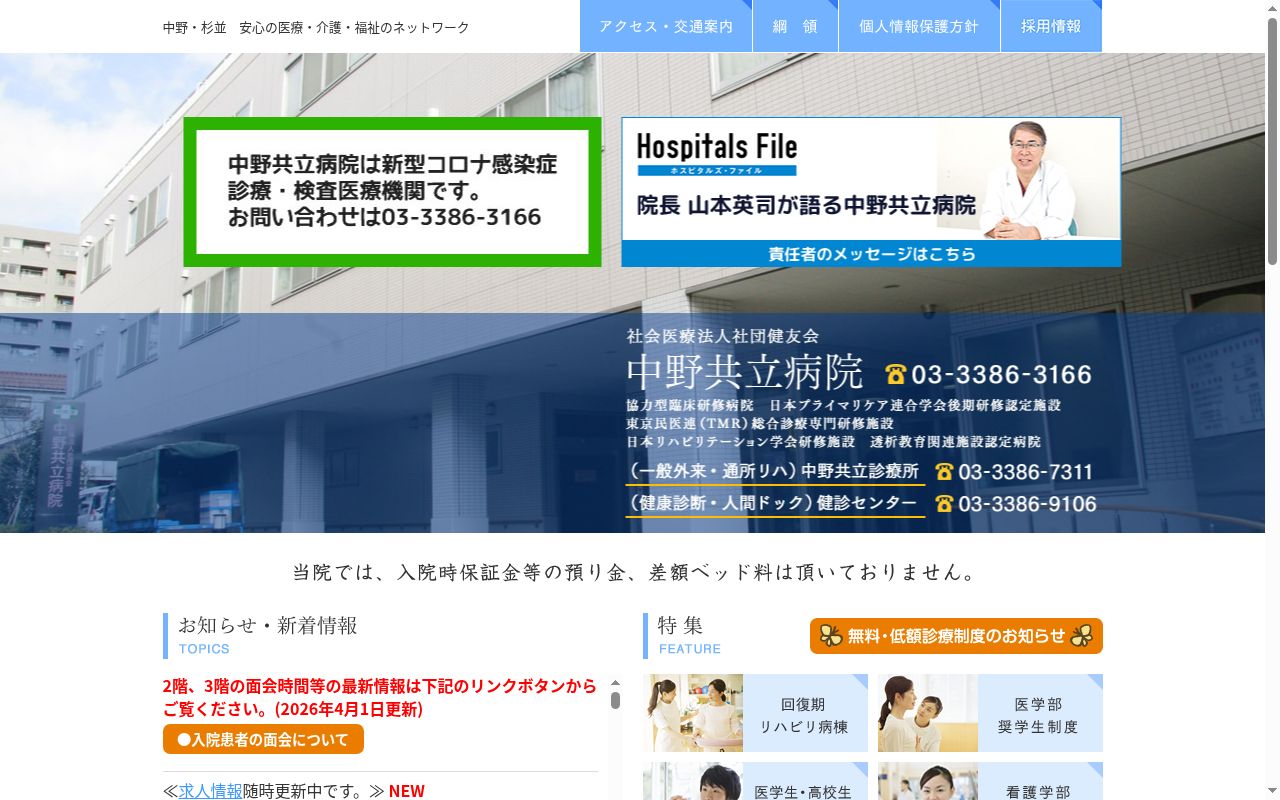
Task: Click 無料・低額診療制度のお知らせ button
Action: coord(956,636)
